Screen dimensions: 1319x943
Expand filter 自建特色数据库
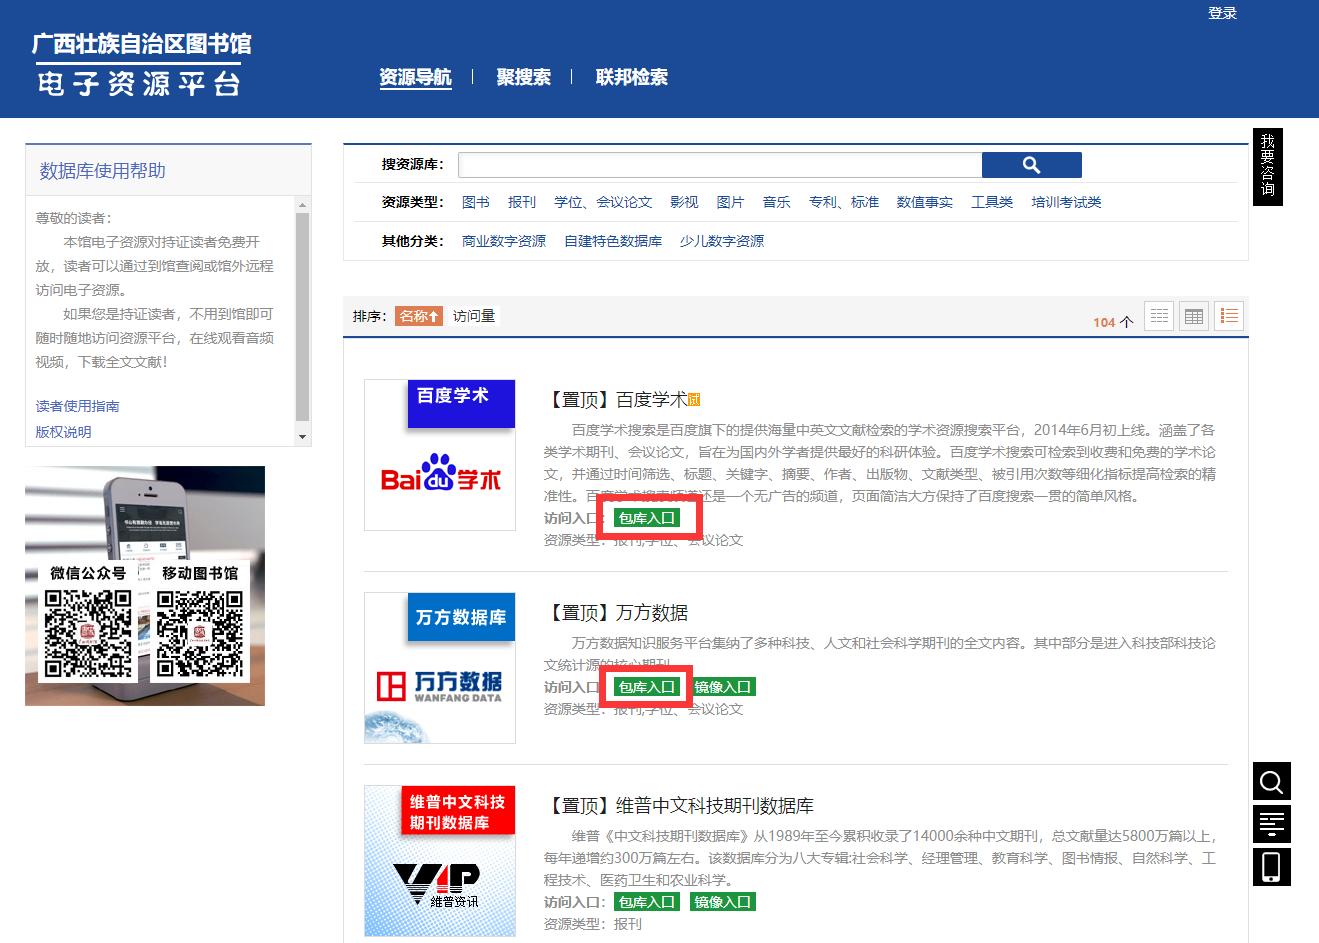coord(613,240)
